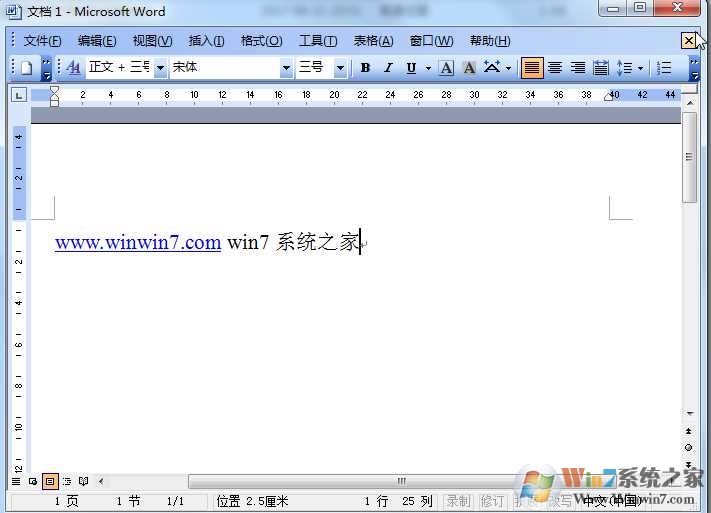Open the style dropdown list arrow

click(x=160, y=68)
